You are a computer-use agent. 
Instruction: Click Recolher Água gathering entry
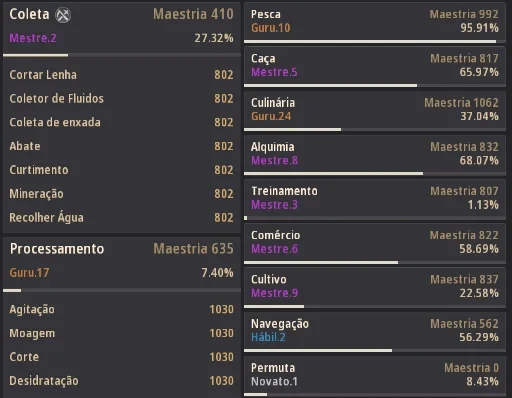point(121,218)
